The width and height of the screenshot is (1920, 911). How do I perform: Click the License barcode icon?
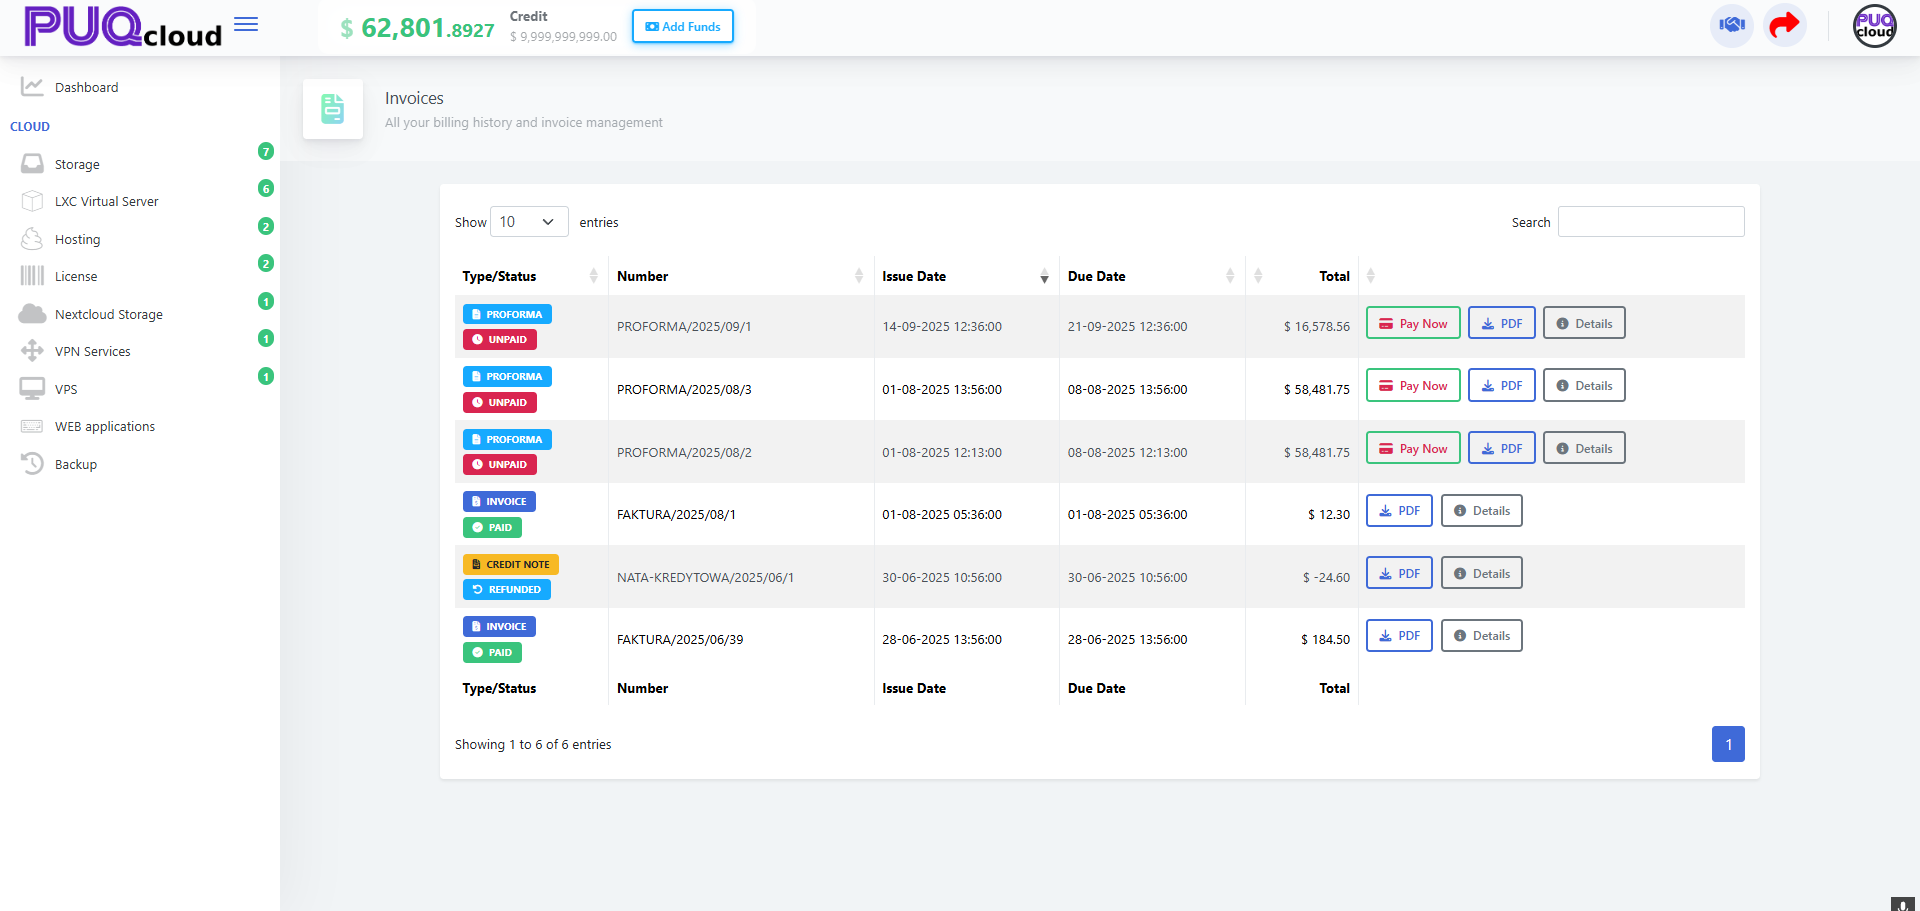32,276
